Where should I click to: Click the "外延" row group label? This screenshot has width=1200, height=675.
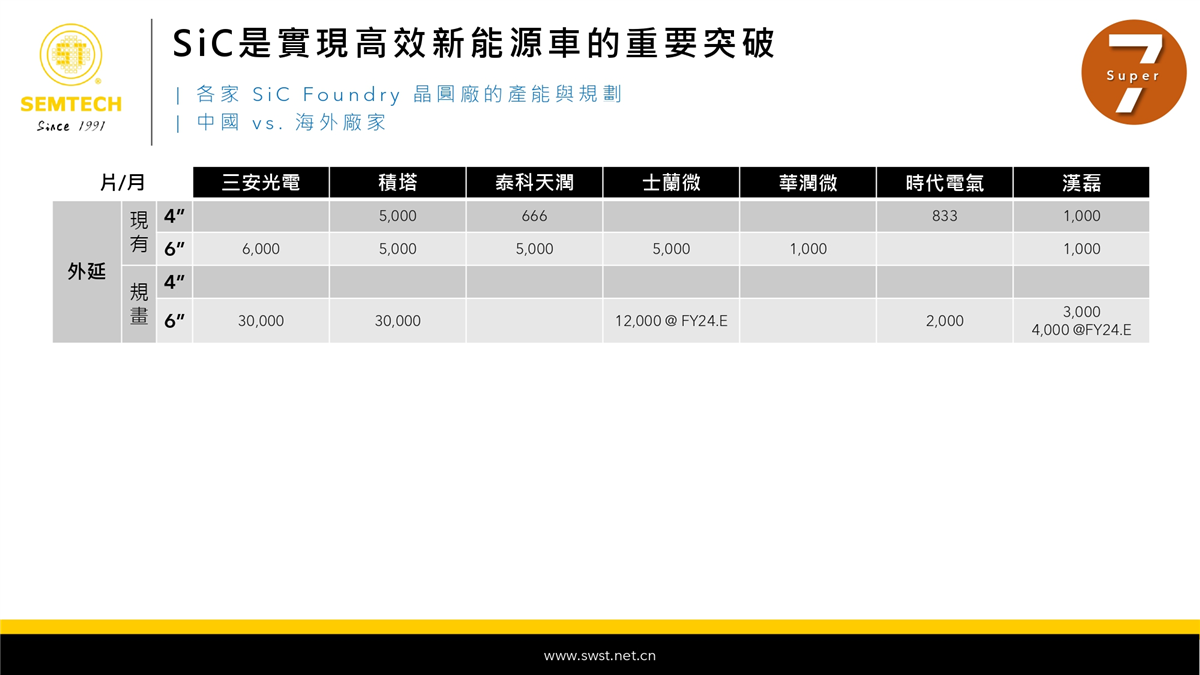(87, 272)
